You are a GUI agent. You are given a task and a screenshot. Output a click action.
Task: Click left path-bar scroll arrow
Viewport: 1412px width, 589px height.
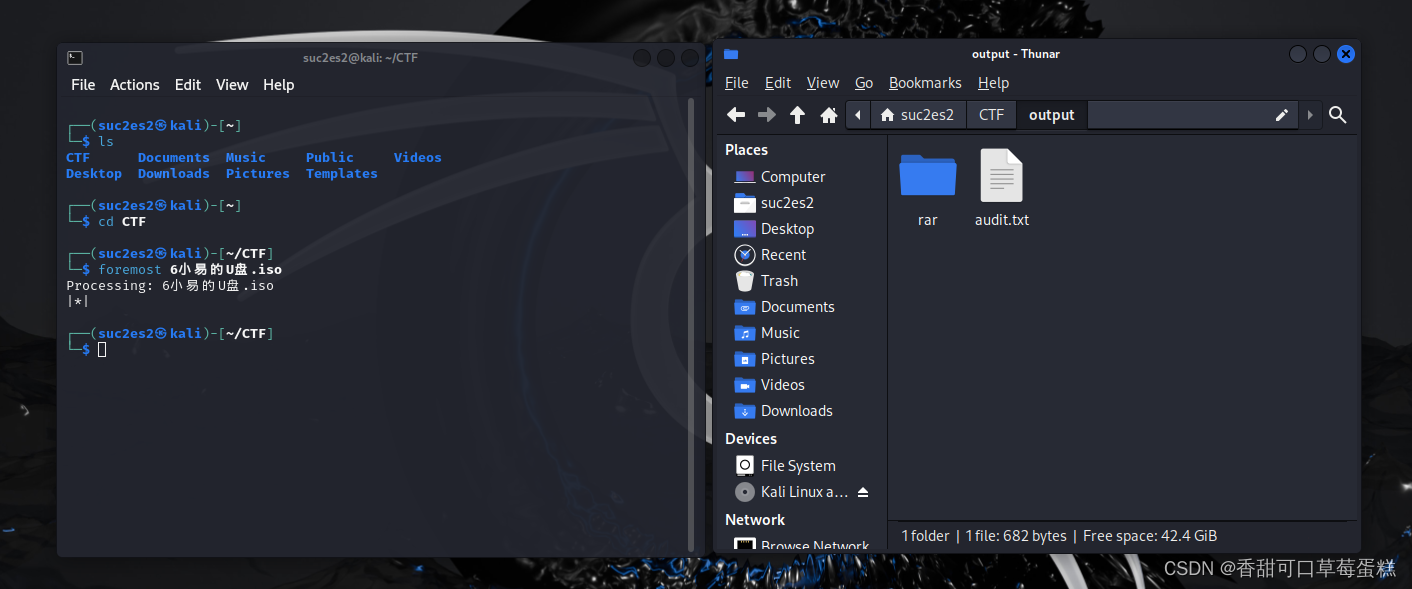point(858,115)
